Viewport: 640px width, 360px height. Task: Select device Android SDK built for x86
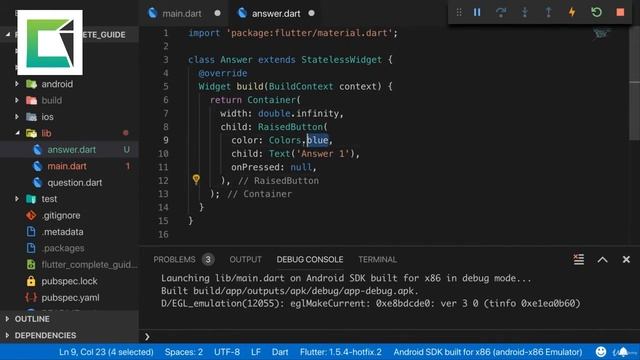488,352
